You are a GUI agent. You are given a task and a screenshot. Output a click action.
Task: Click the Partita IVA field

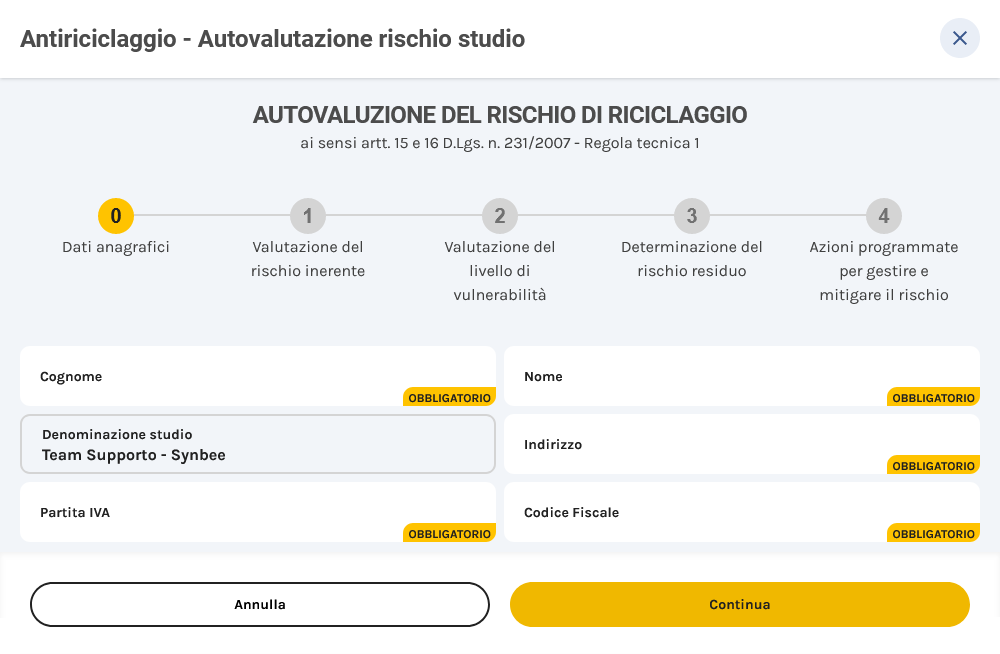258,512
